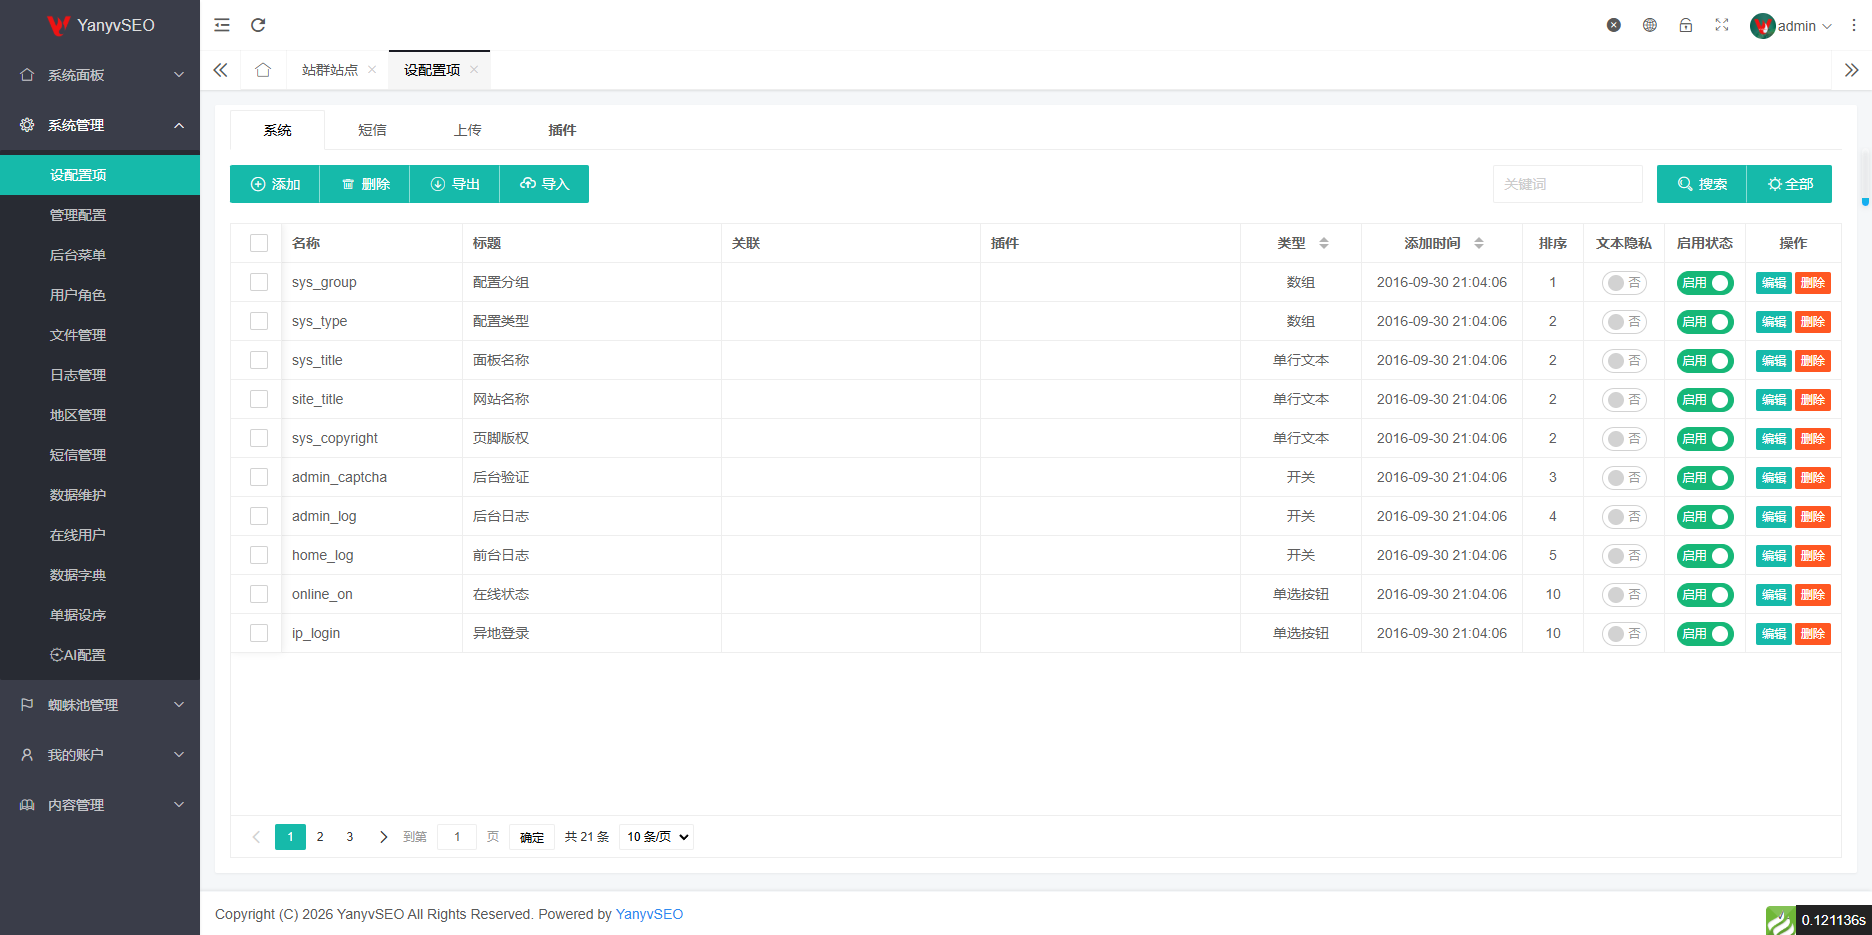Edit the sys_copyright row with 编辑
This screenshot has height=935, width=1872.
point(1774,439)
